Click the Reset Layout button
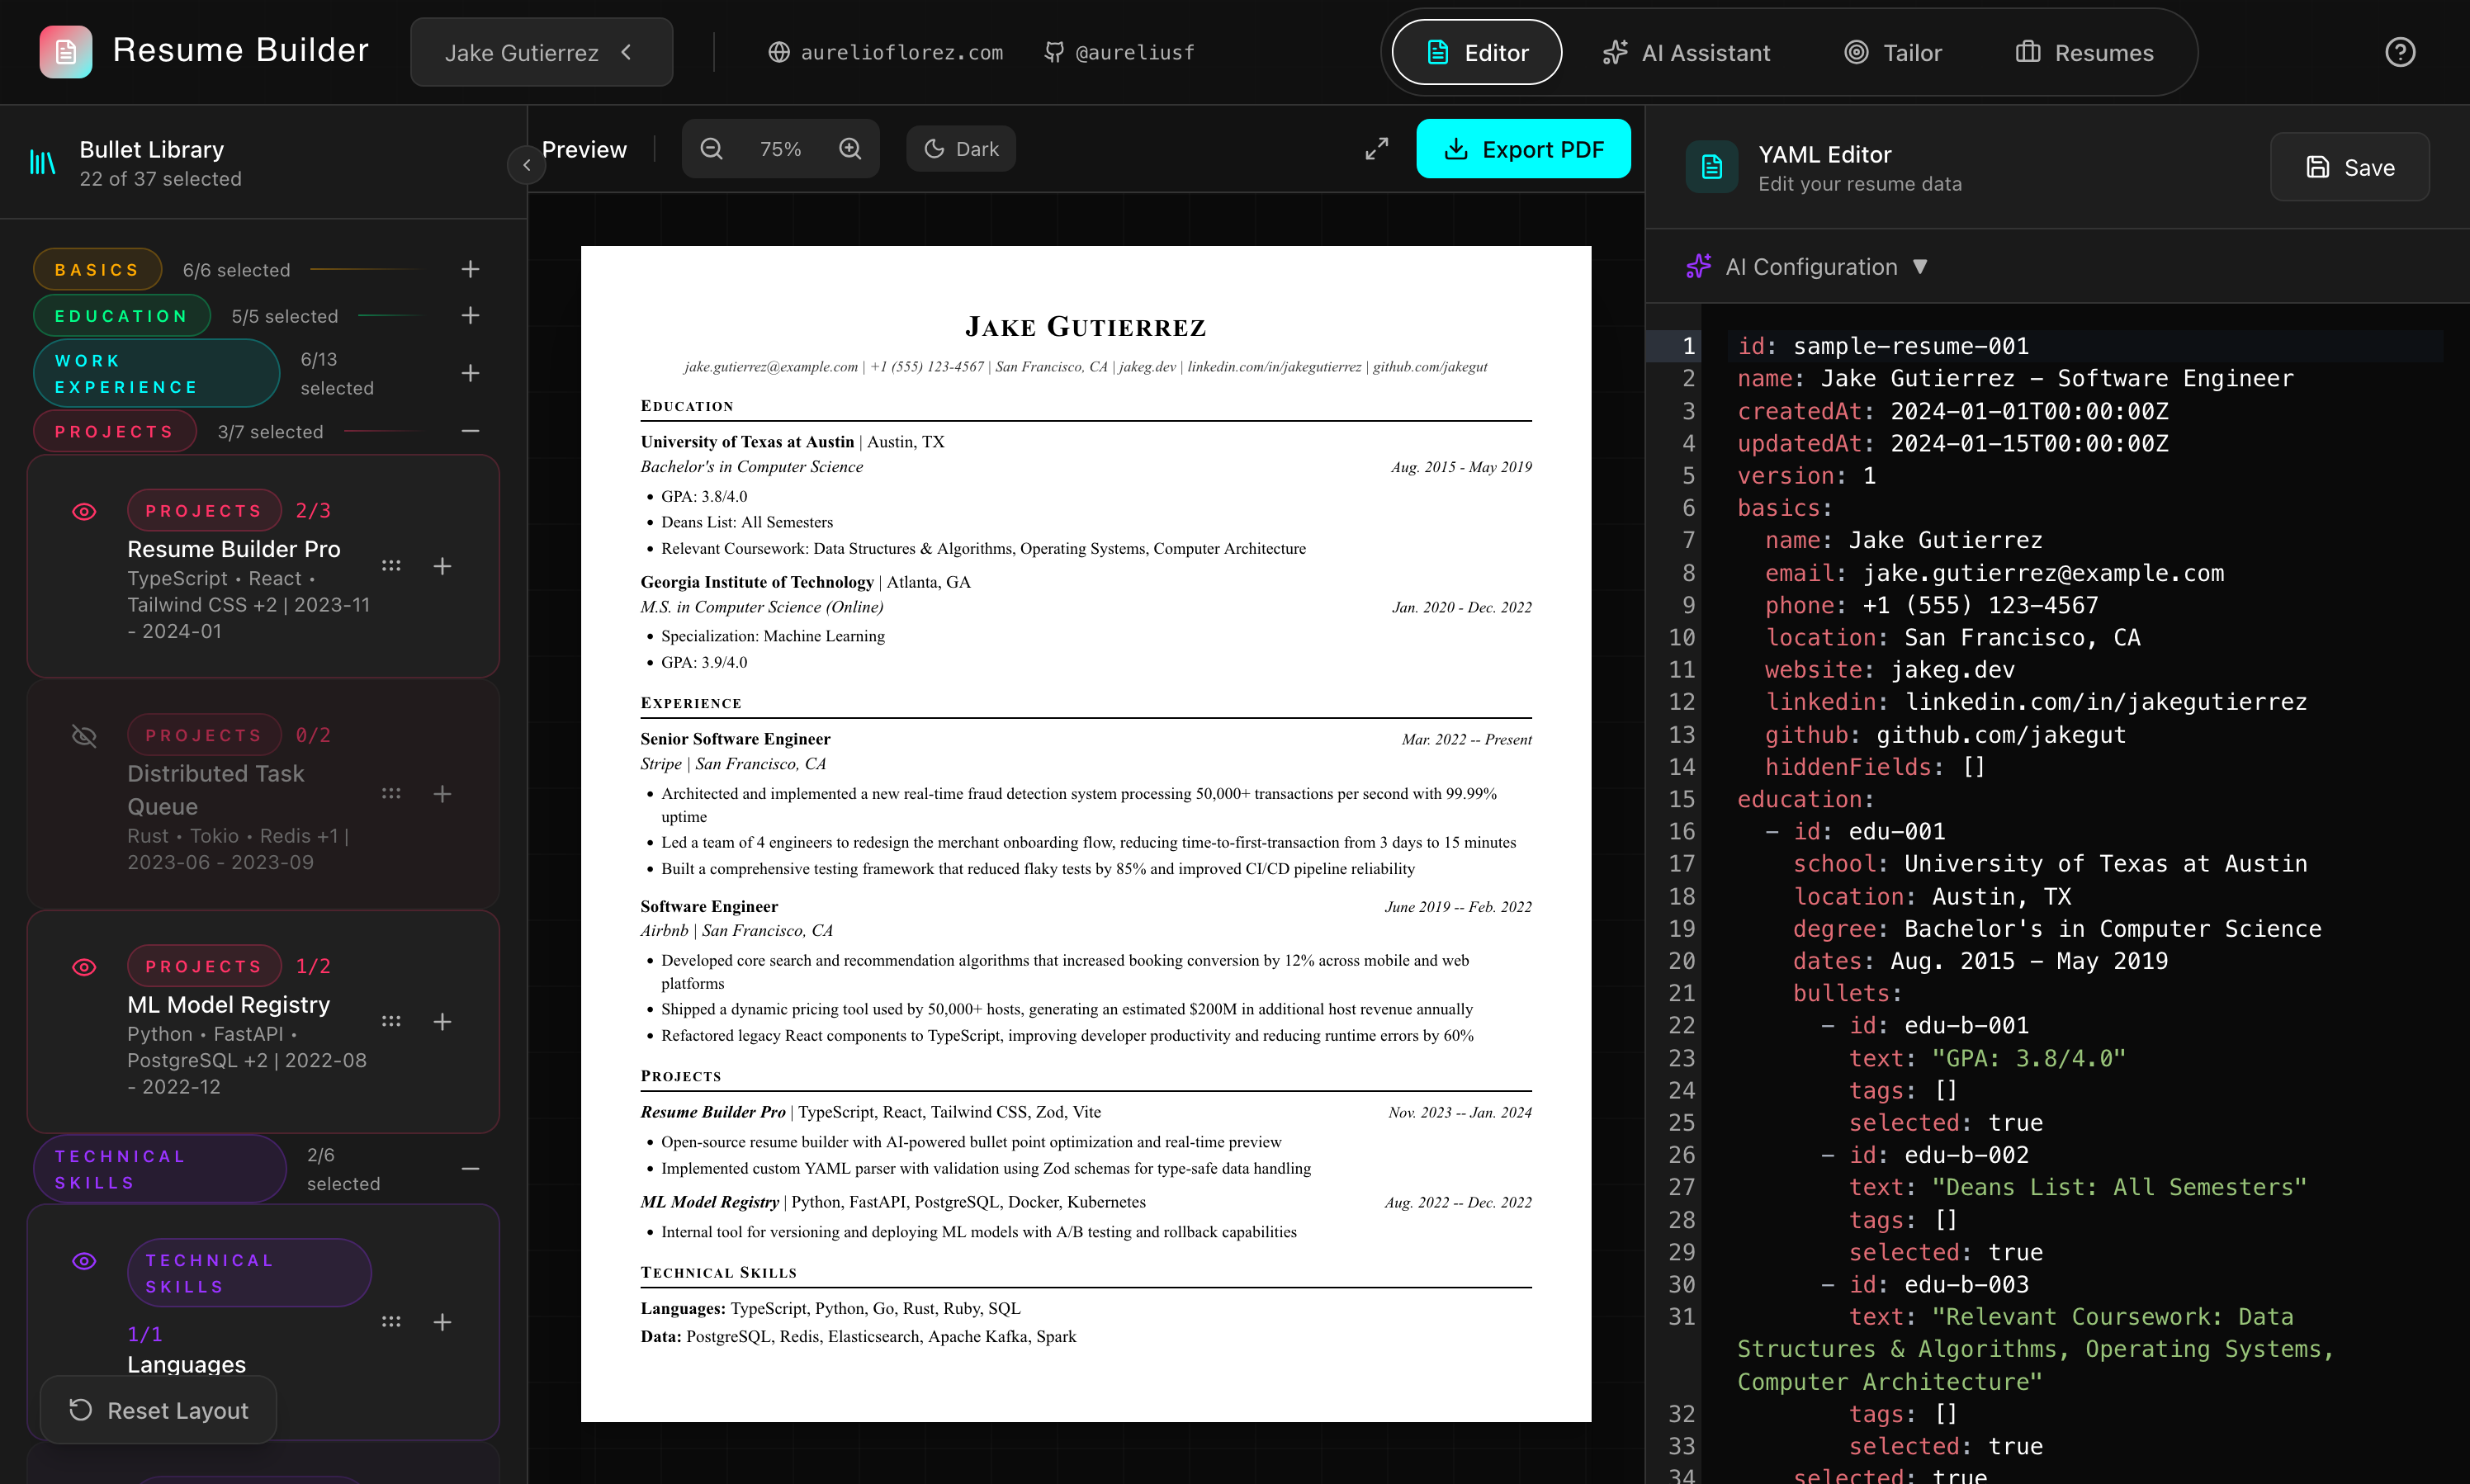 [158, 1410]
